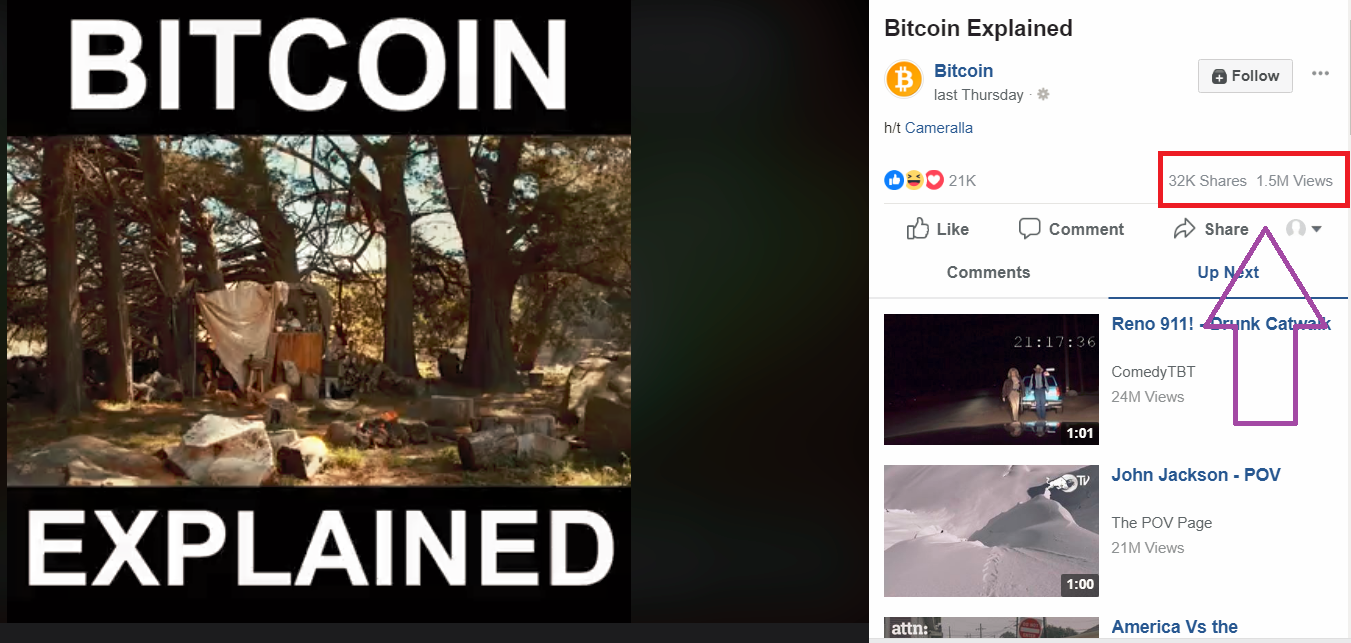
Task: Play the John Jackson POV thumbnail
Action: coord(991,530)
